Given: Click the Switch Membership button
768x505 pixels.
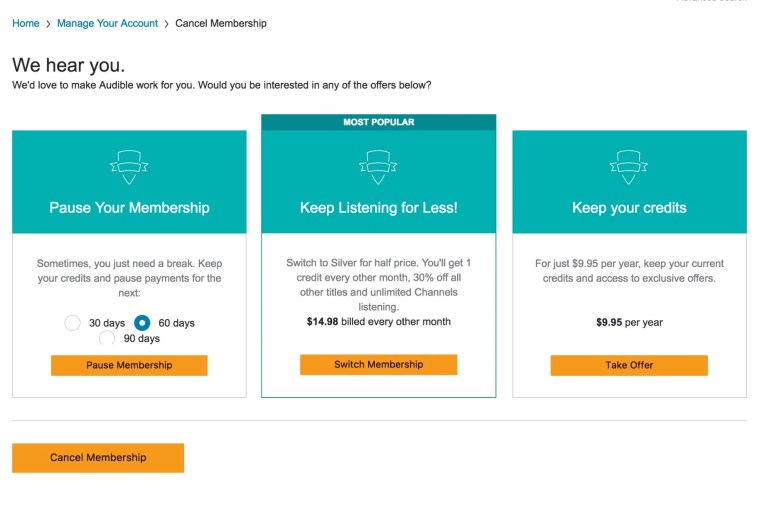Looking at the screenshot, I should (378, 365).
